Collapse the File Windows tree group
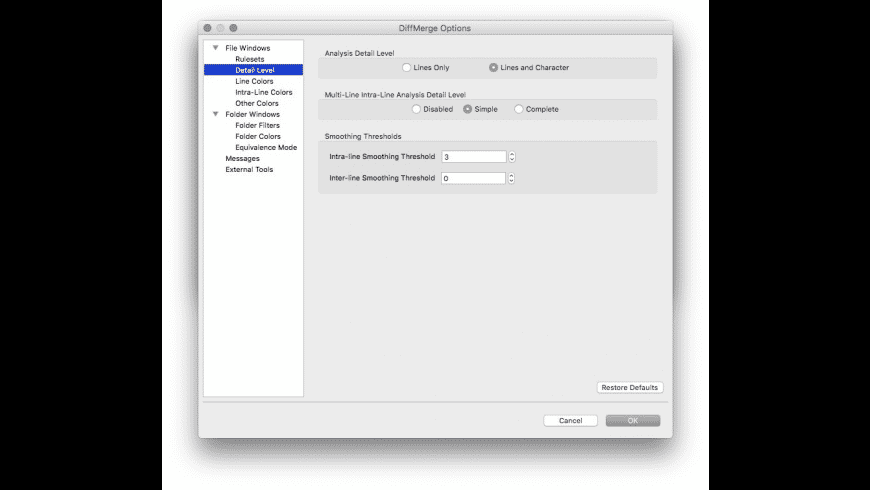The height and width of the screenshot is (490, 870). [x=215, y=48]
